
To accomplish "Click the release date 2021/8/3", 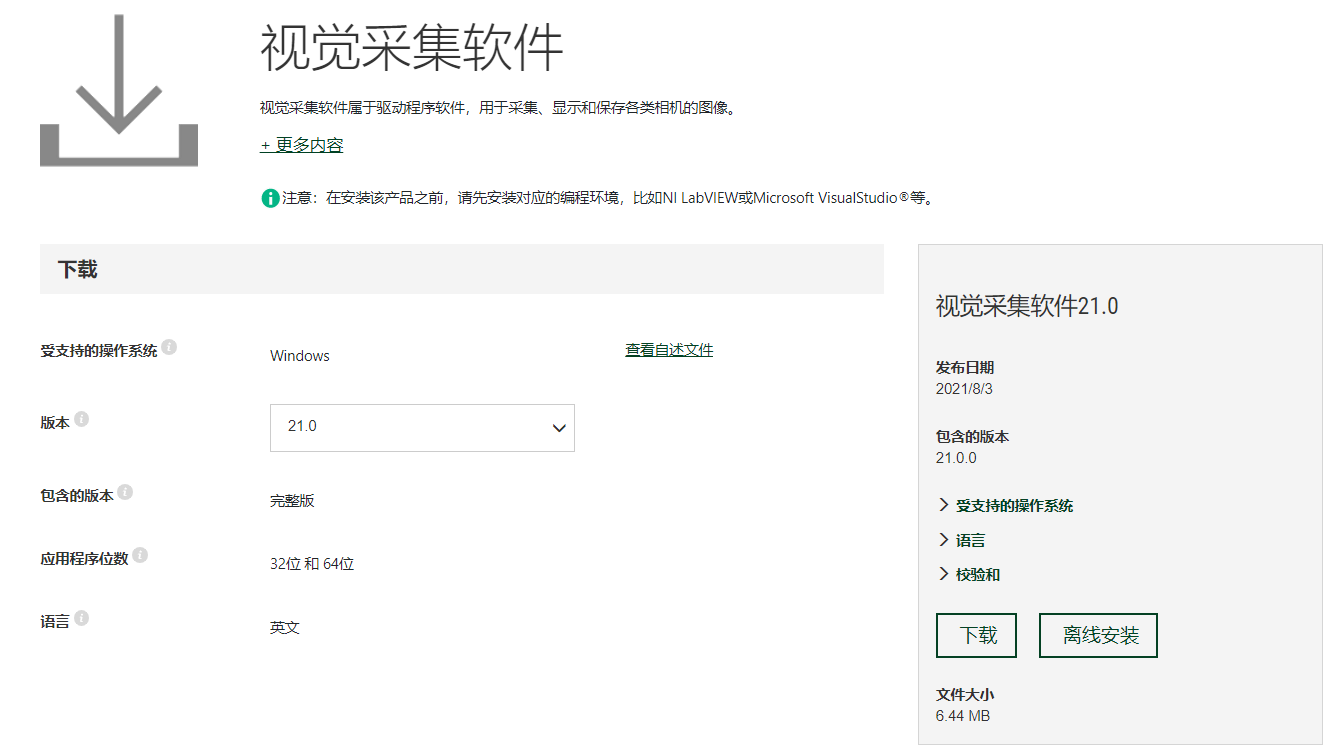I will (964, 388).
